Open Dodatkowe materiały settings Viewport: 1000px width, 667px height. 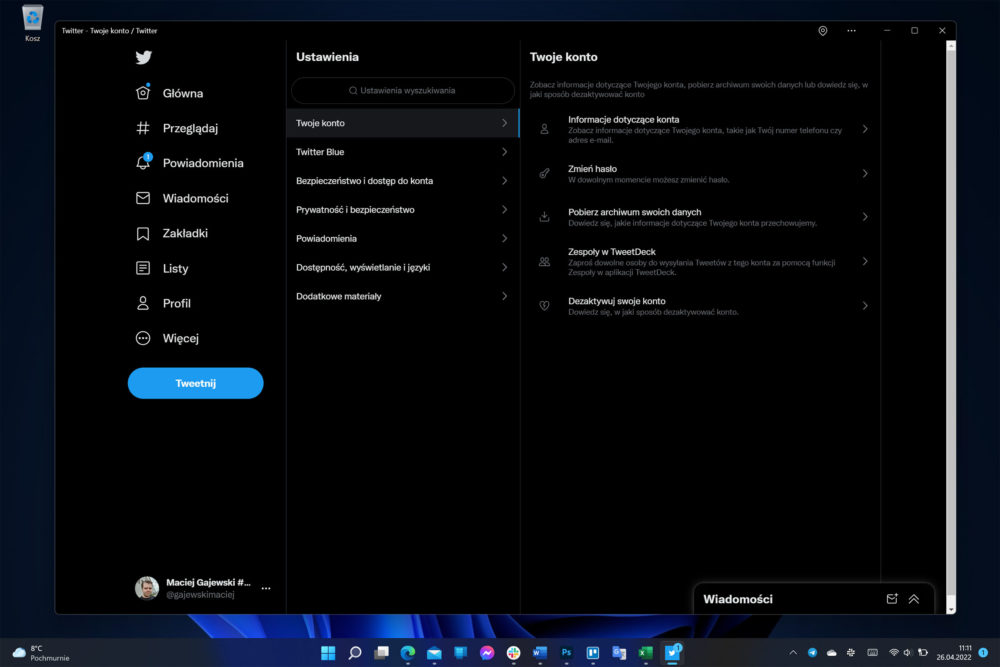(x=403, y=296)
